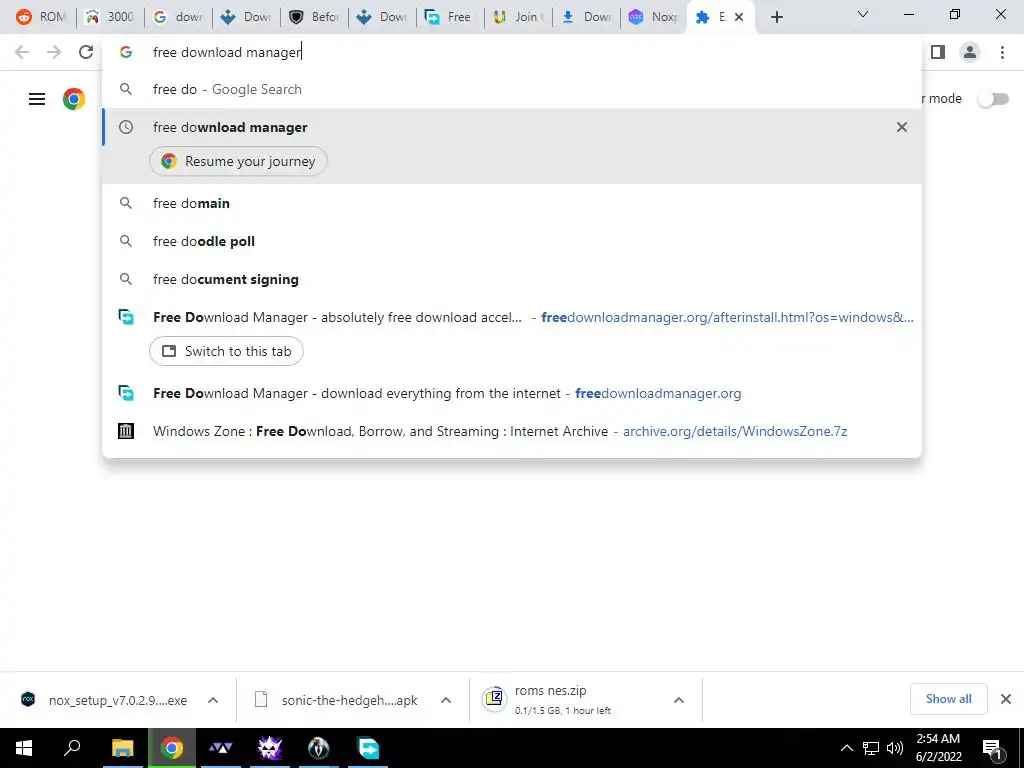Open the Windows Zone Internet Archive suggestion
This screenshot has width=1024, height=768.
point(512,431)
